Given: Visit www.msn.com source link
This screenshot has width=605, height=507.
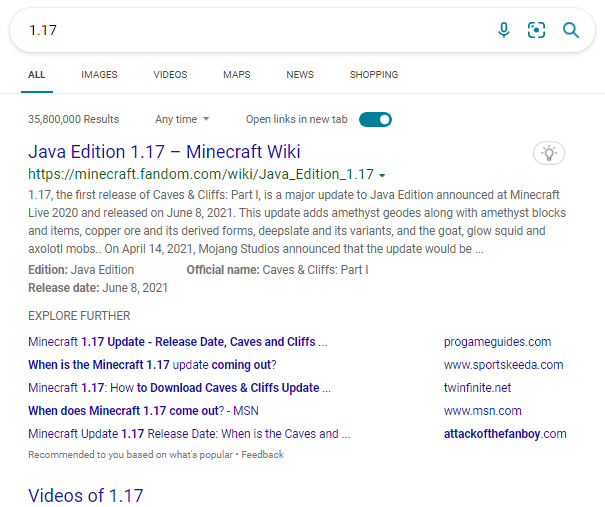Looking at the screenshot, I should click(483, 411).
